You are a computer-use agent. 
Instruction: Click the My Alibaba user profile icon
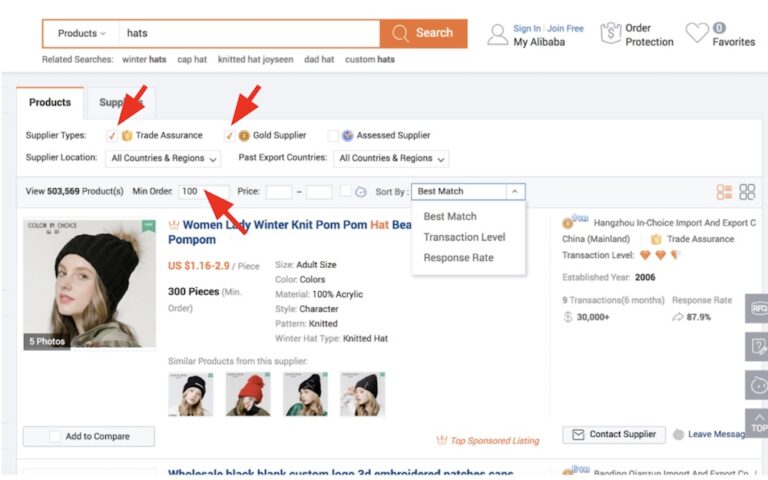pos(498,35)
